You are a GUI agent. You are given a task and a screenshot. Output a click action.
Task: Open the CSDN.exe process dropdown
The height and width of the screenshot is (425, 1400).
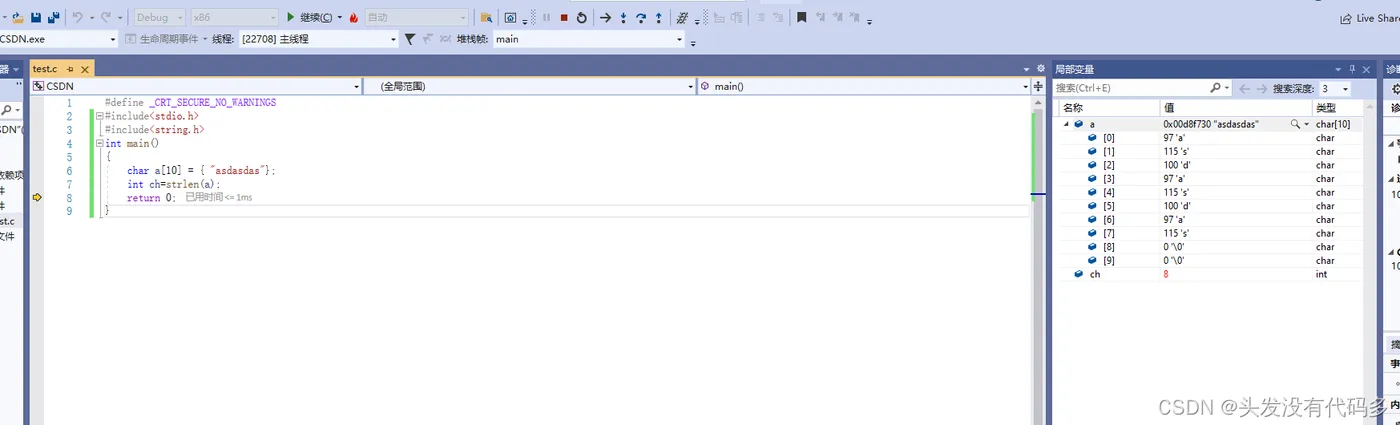tap(59, 39)
